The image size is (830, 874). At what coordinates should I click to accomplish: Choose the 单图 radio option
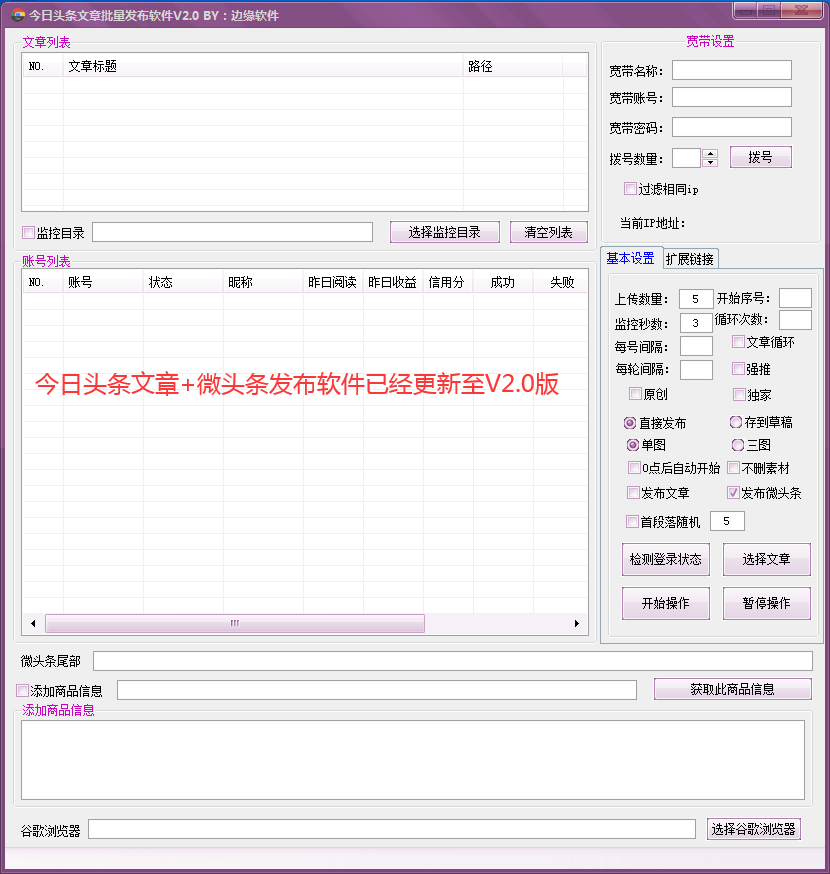(633, 445)
